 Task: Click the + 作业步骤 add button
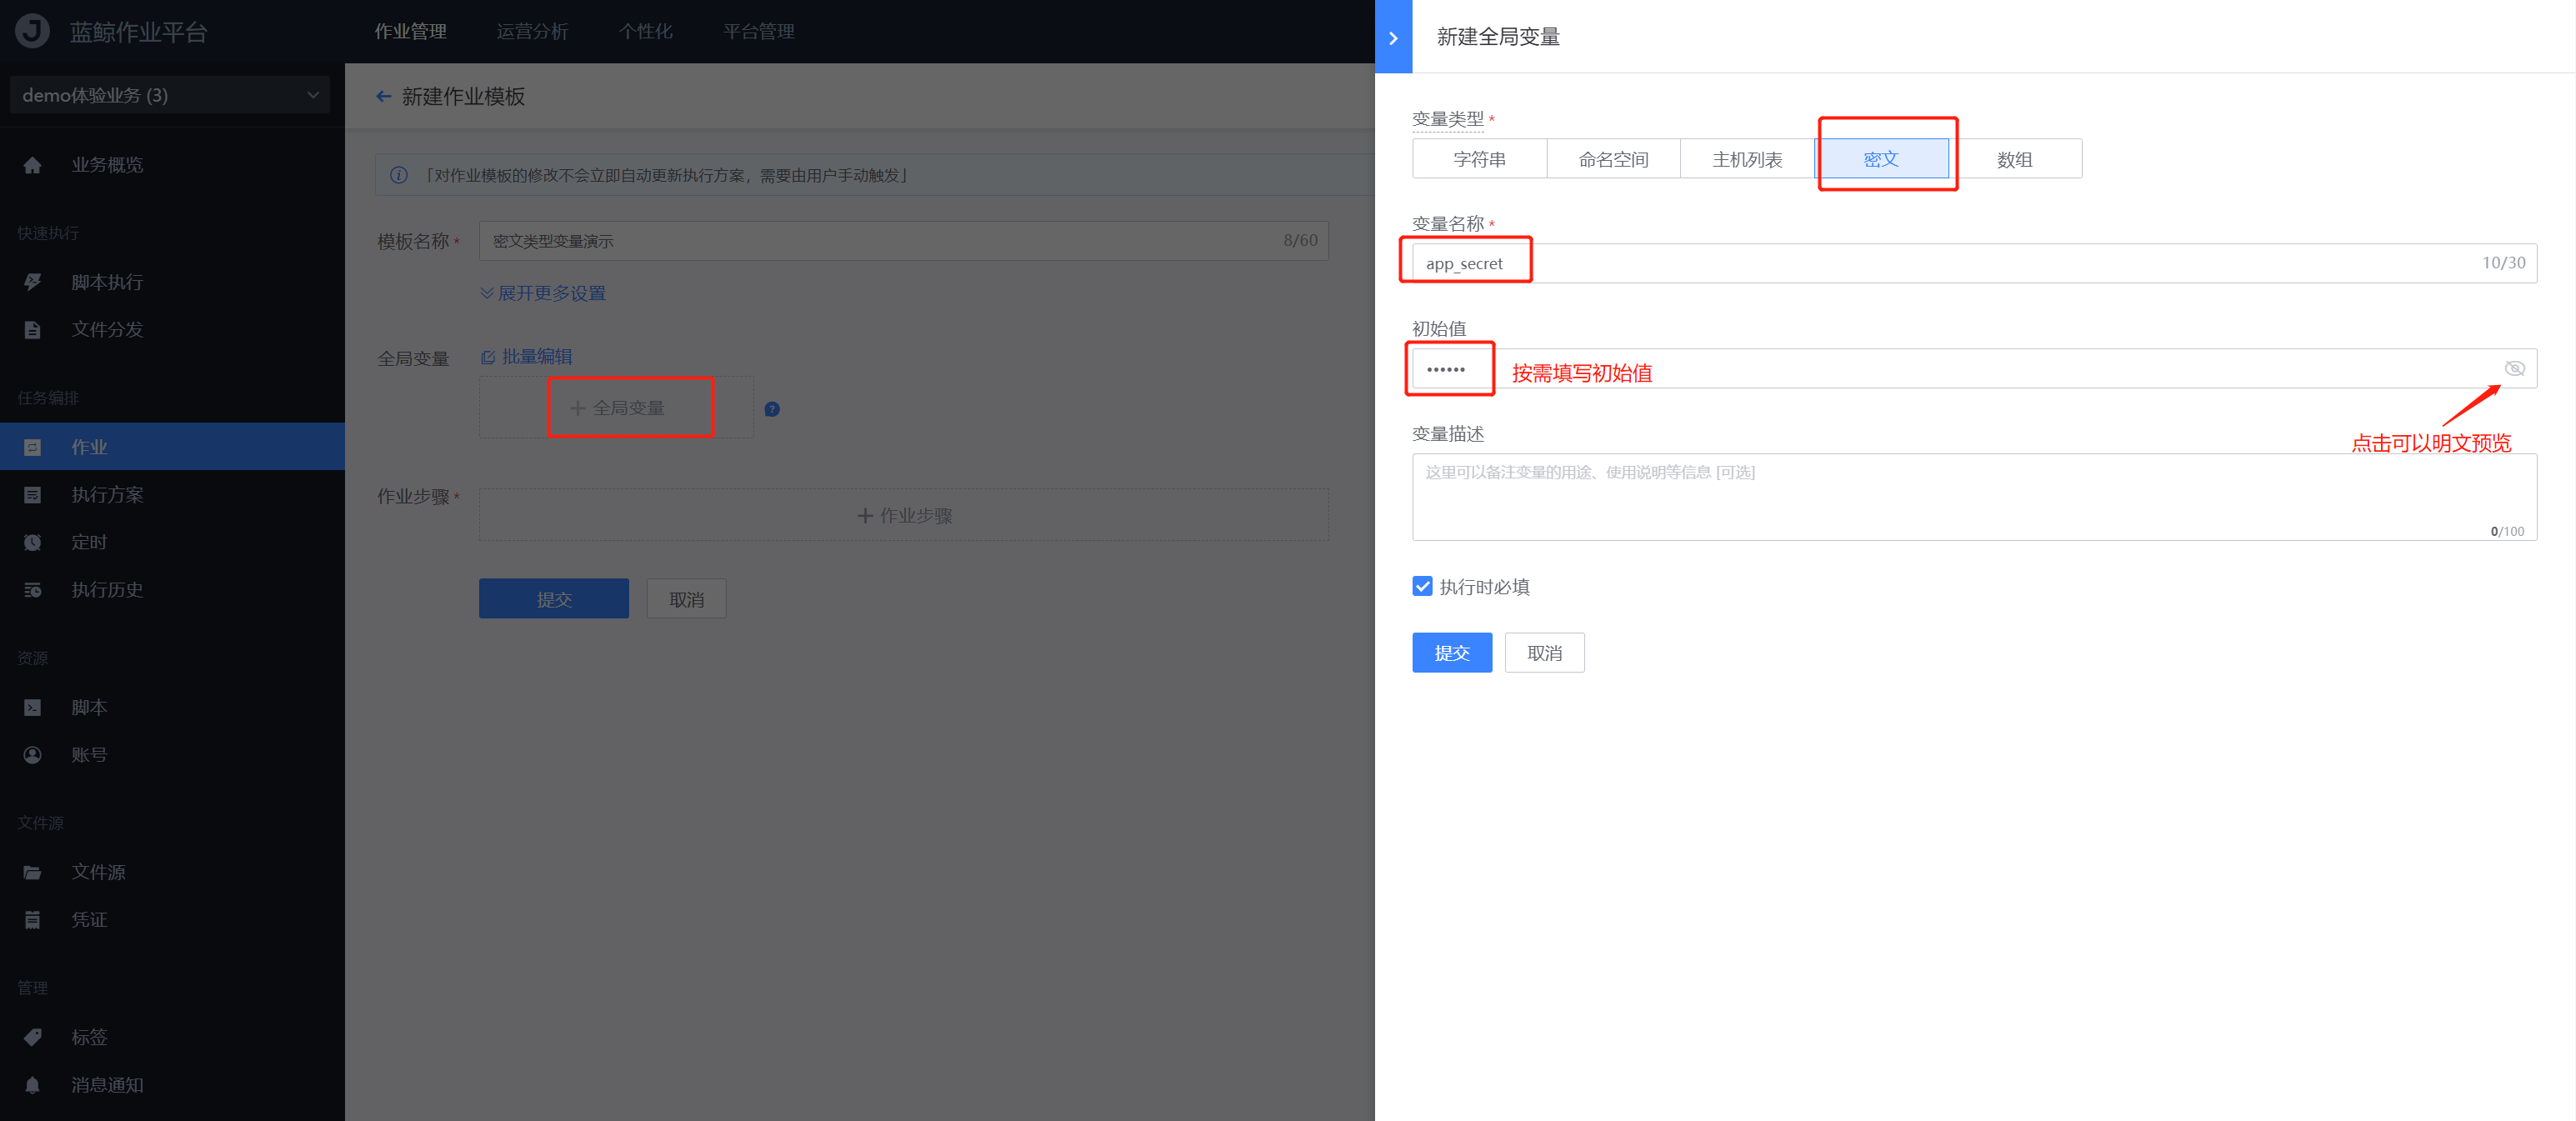904,515
